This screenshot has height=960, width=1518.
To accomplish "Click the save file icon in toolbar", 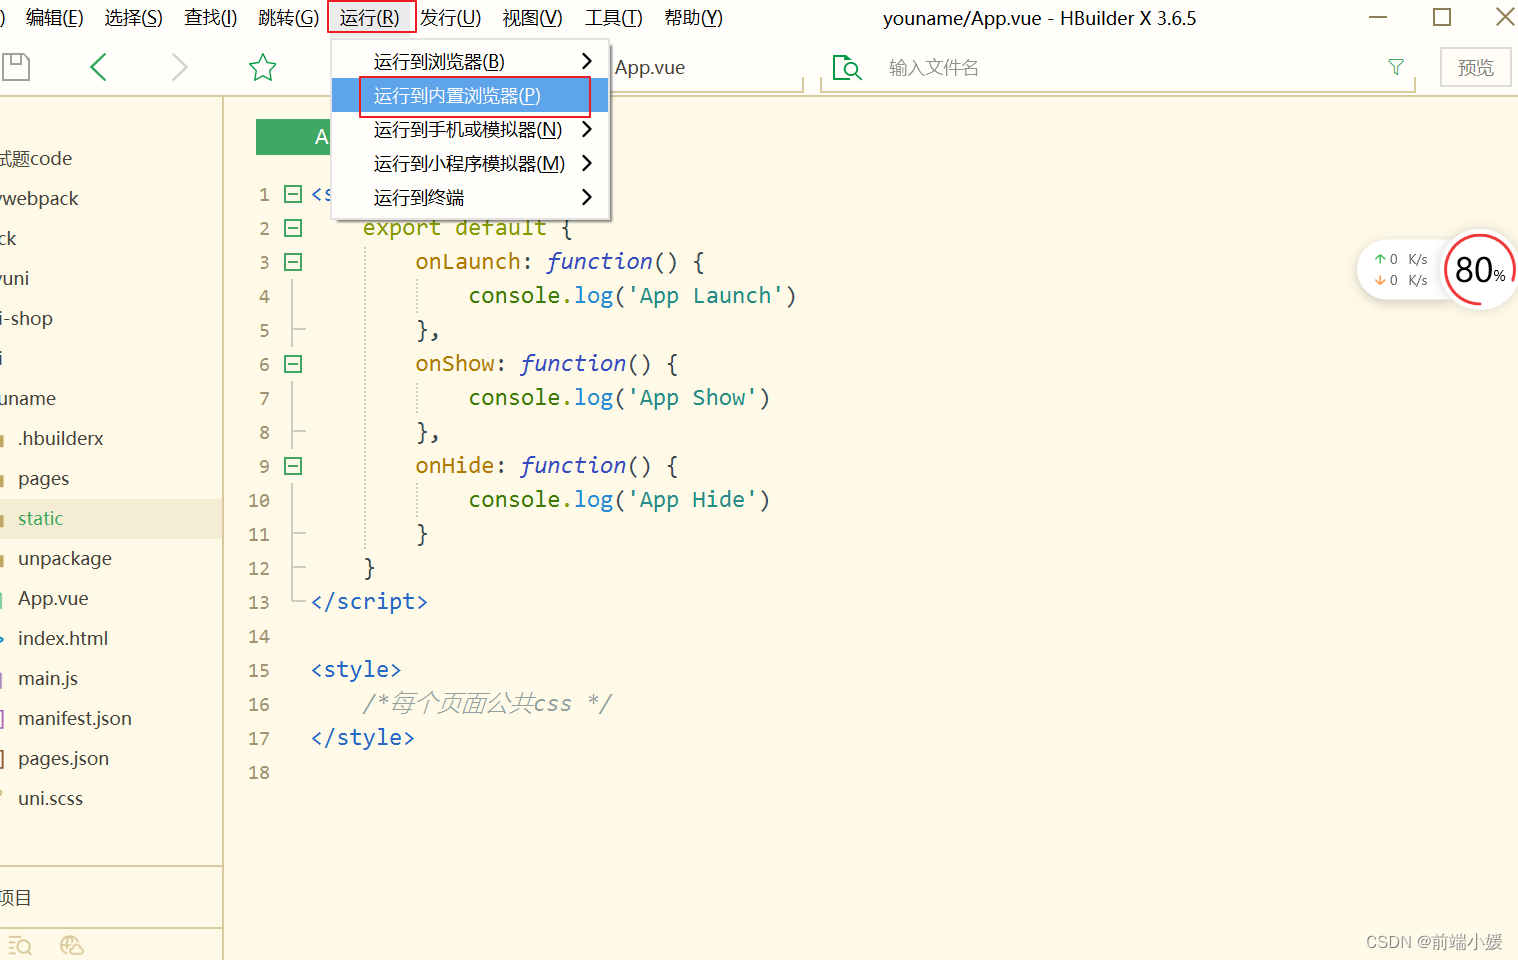I will 15,67.
